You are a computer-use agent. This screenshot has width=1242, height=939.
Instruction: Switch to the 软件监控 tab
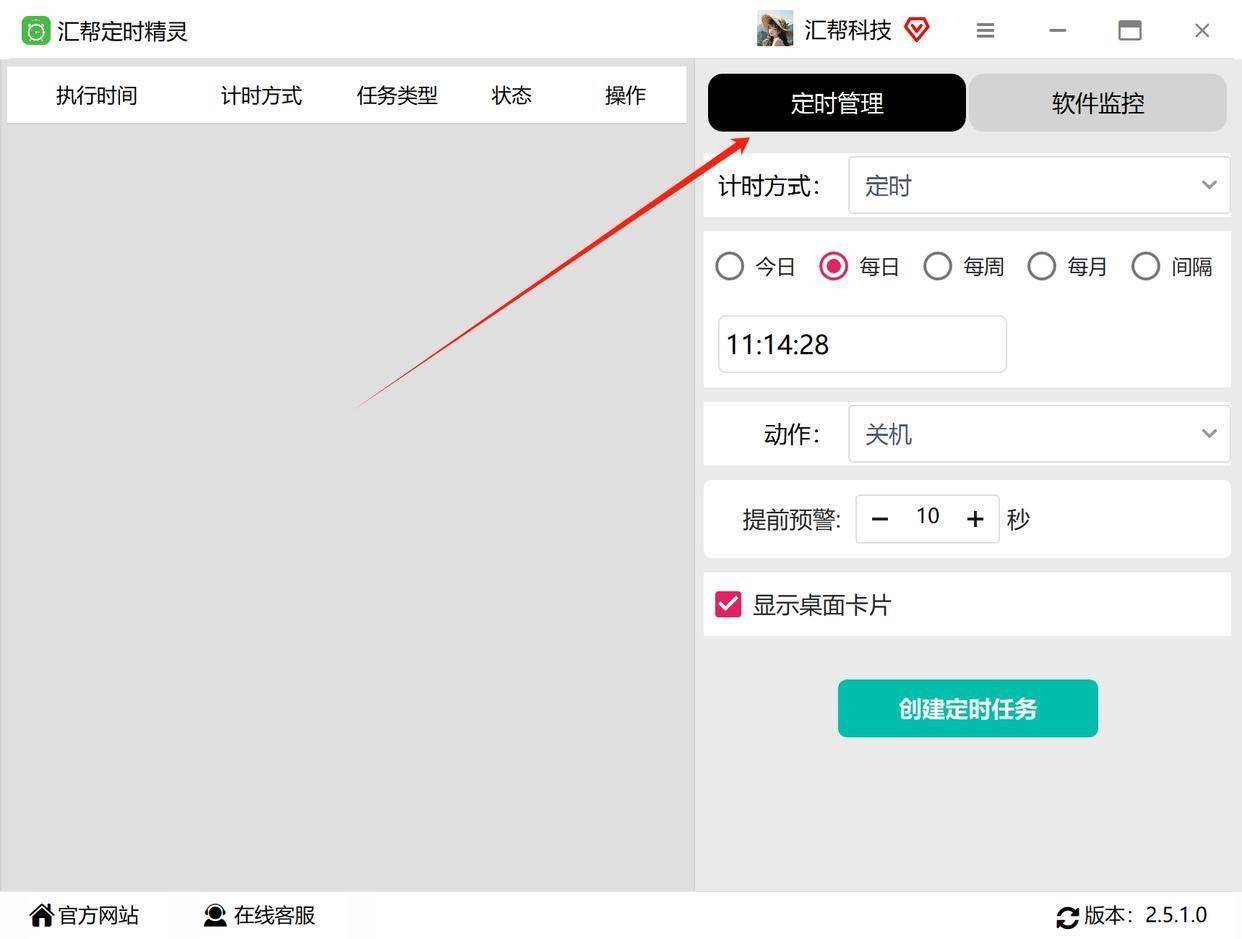(x=1096, y=102)
